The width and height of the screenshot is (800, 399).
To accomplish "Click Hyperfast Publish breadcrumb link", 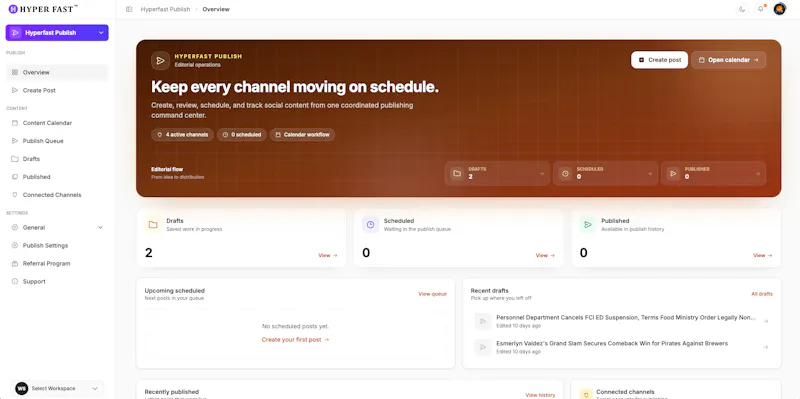I will coord(165,9).
